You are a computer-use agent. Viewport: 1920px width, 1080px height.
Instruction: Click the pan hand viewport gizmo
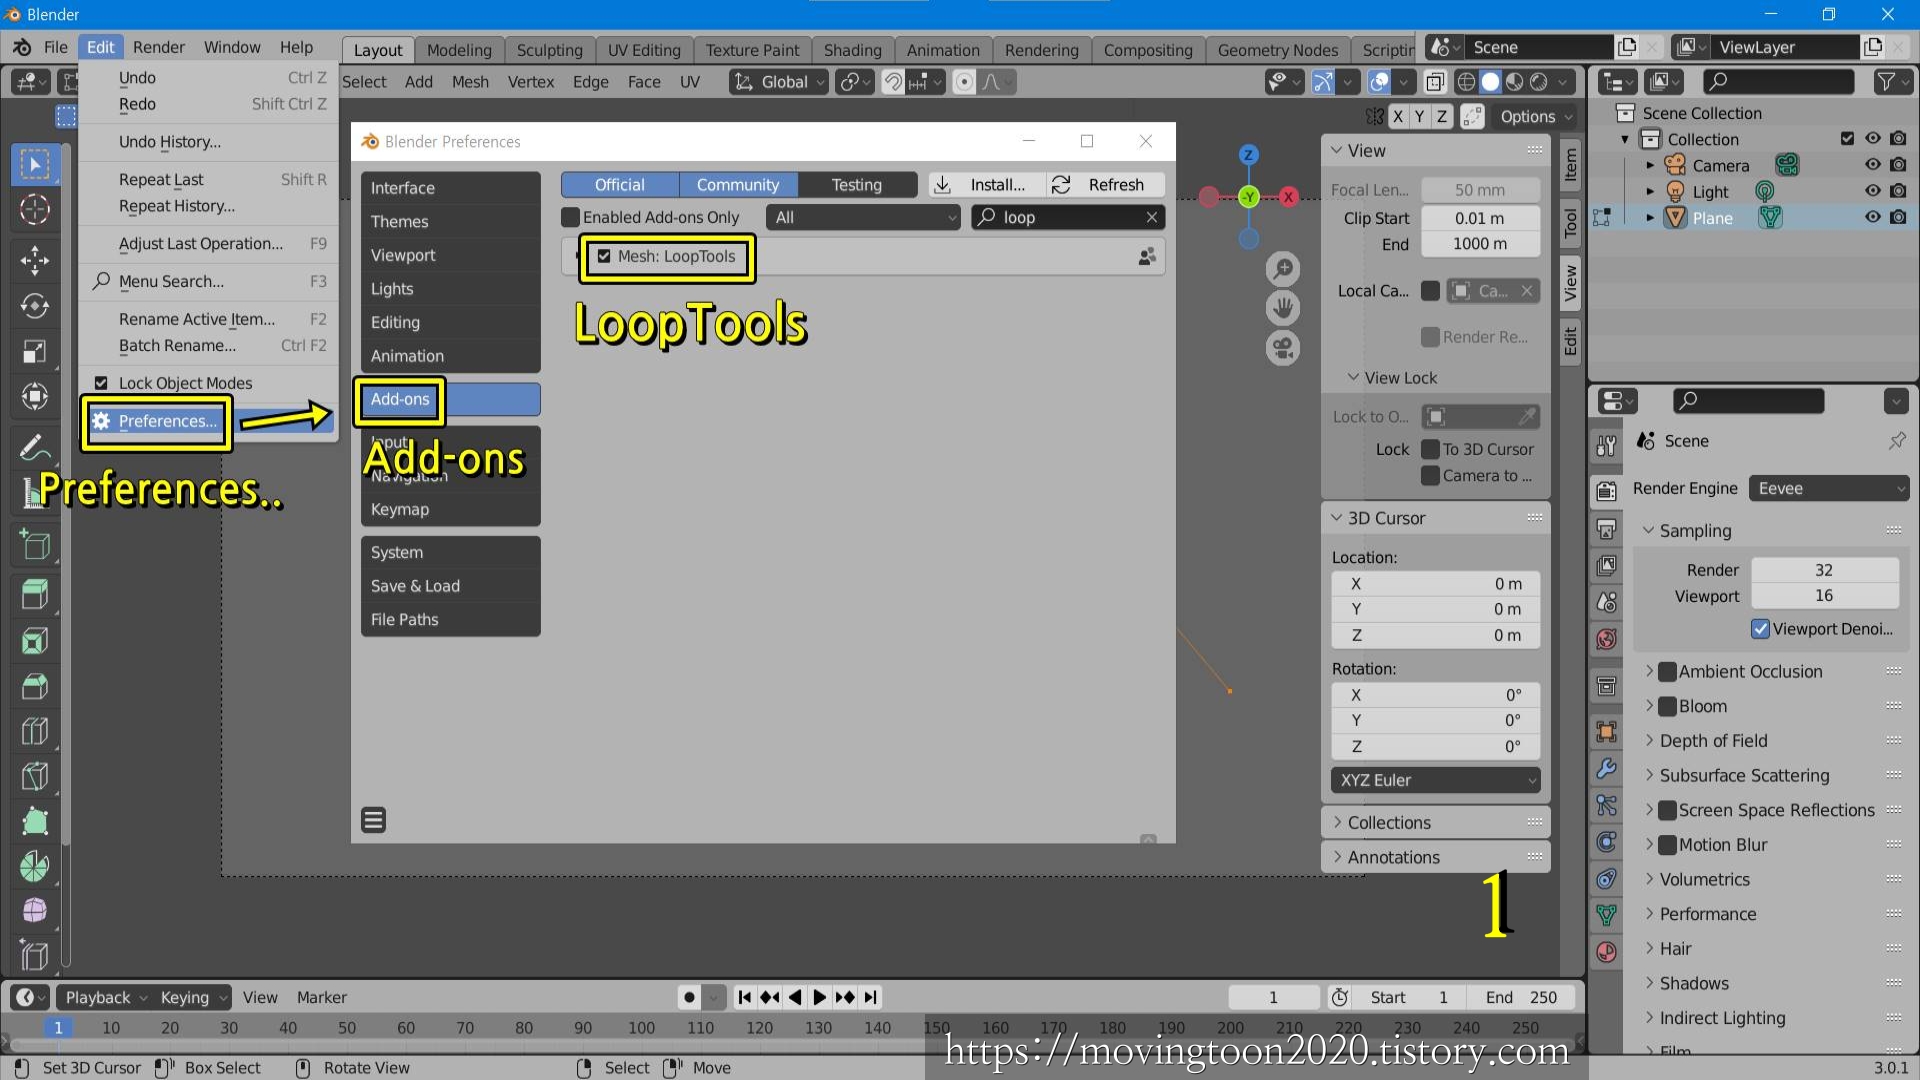pos(1283,308)
